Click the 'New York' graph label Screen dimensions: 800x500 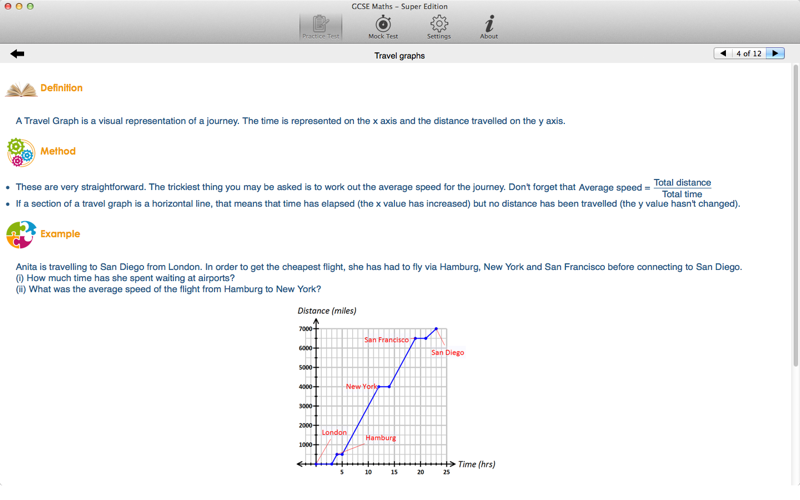click(361, 386)
